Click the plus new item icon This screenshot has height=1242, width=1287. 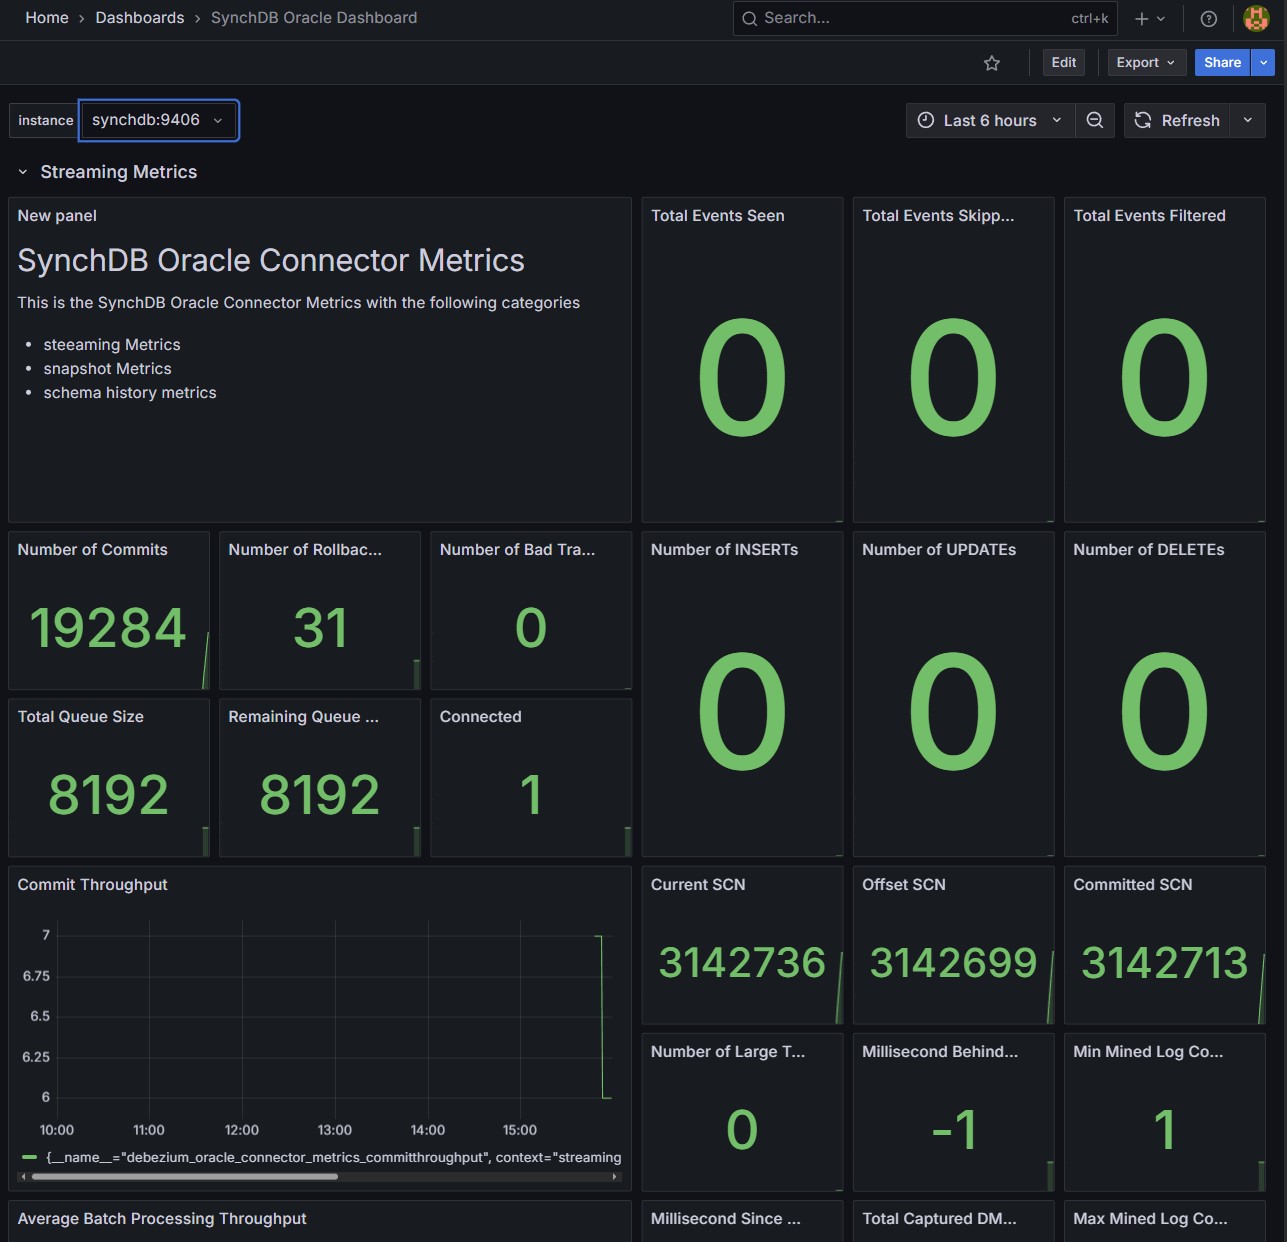click(x=1141, y=18)
